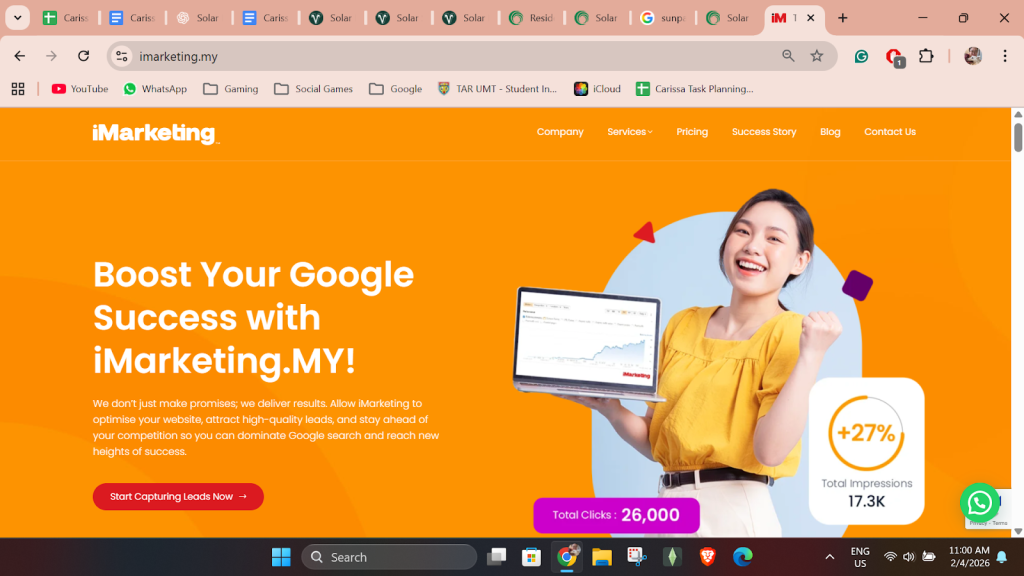Viewport: 1024px width, 576px height.
Task: Open Chrome from the taskbar
Action: click(x=567, y=557)
